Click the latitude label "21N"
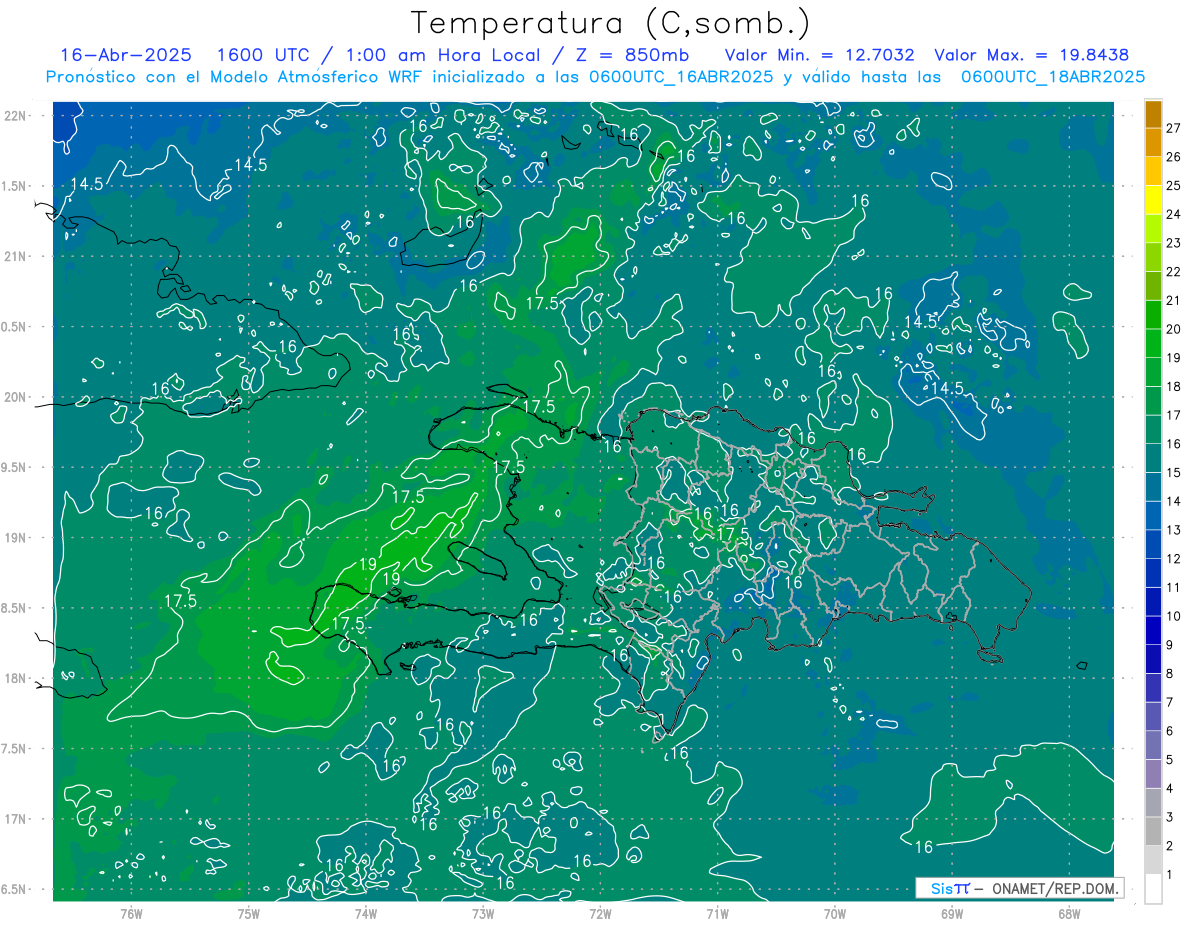 15,257
